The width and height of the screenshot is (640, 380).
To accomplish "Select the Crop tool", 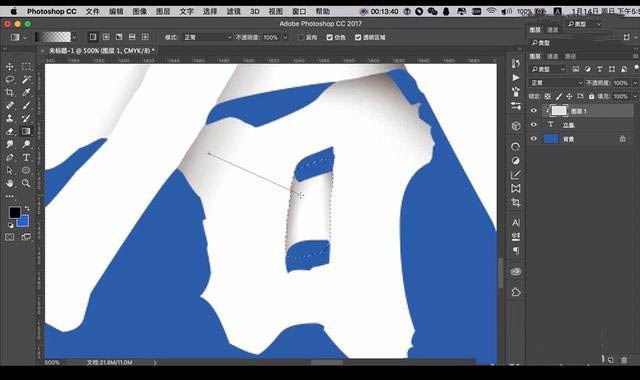I will click(x=10, y=93).
